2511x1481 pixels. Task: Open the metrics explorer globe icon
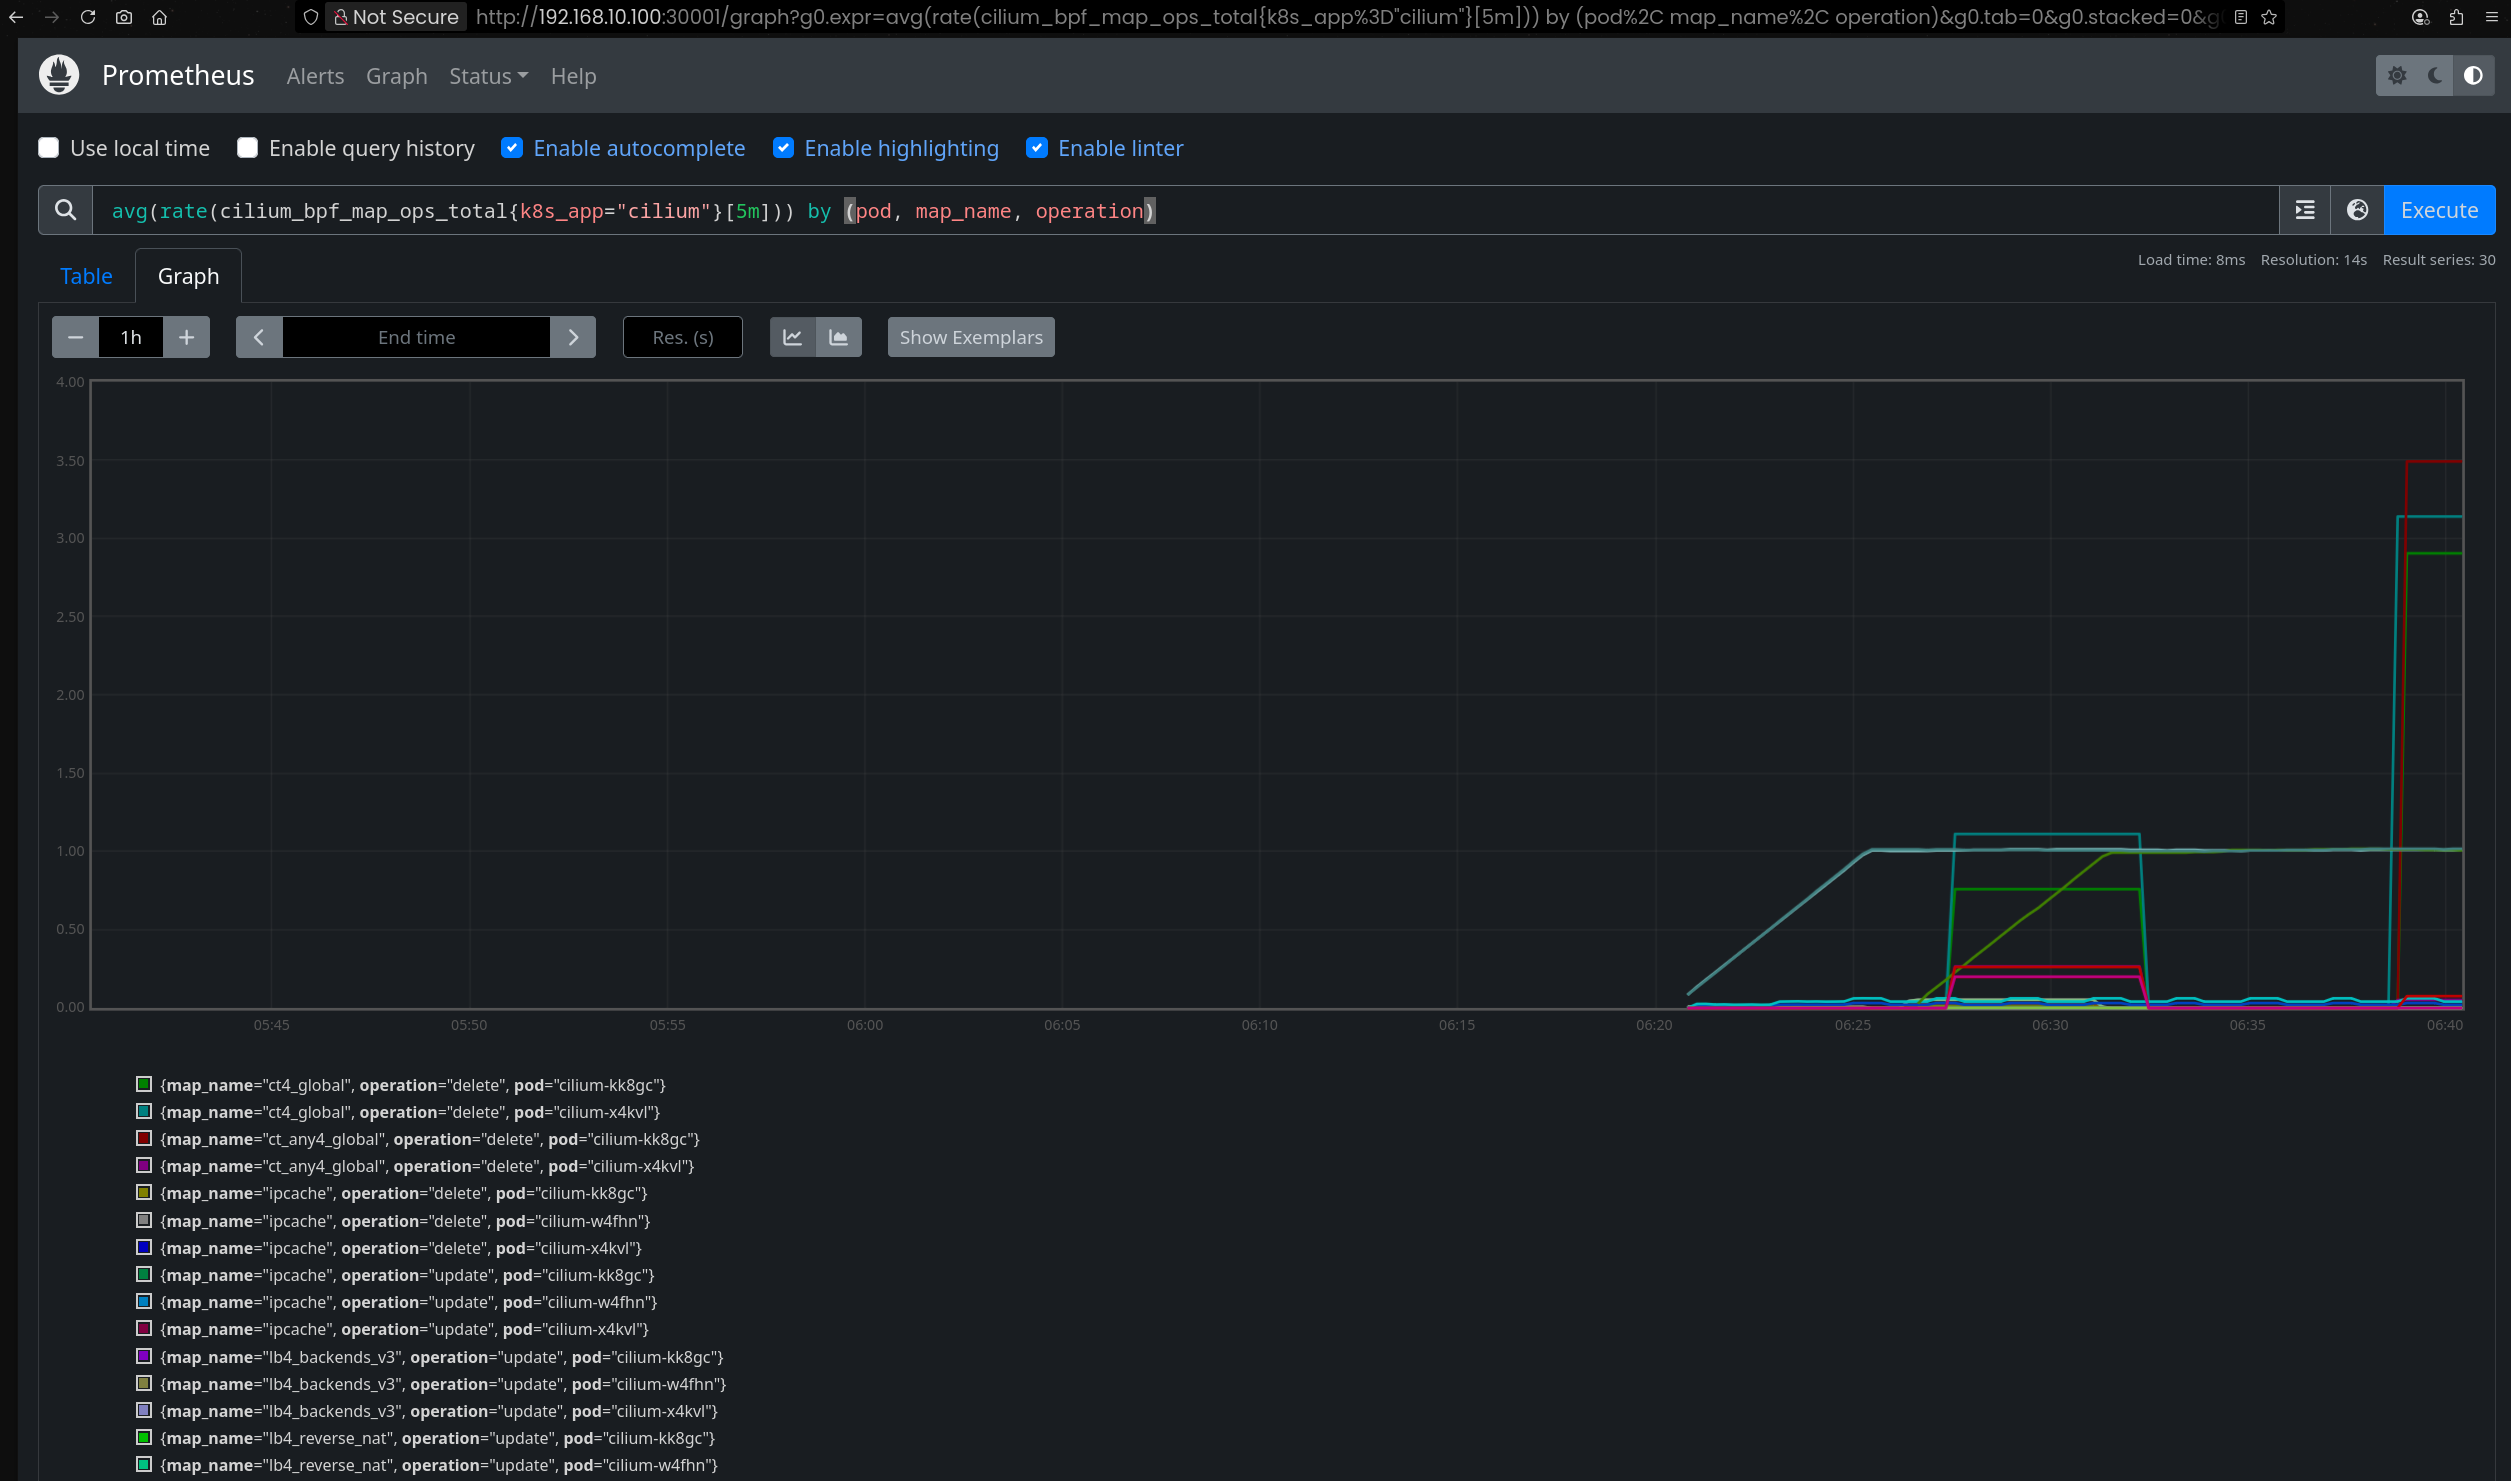[2357, 210]
